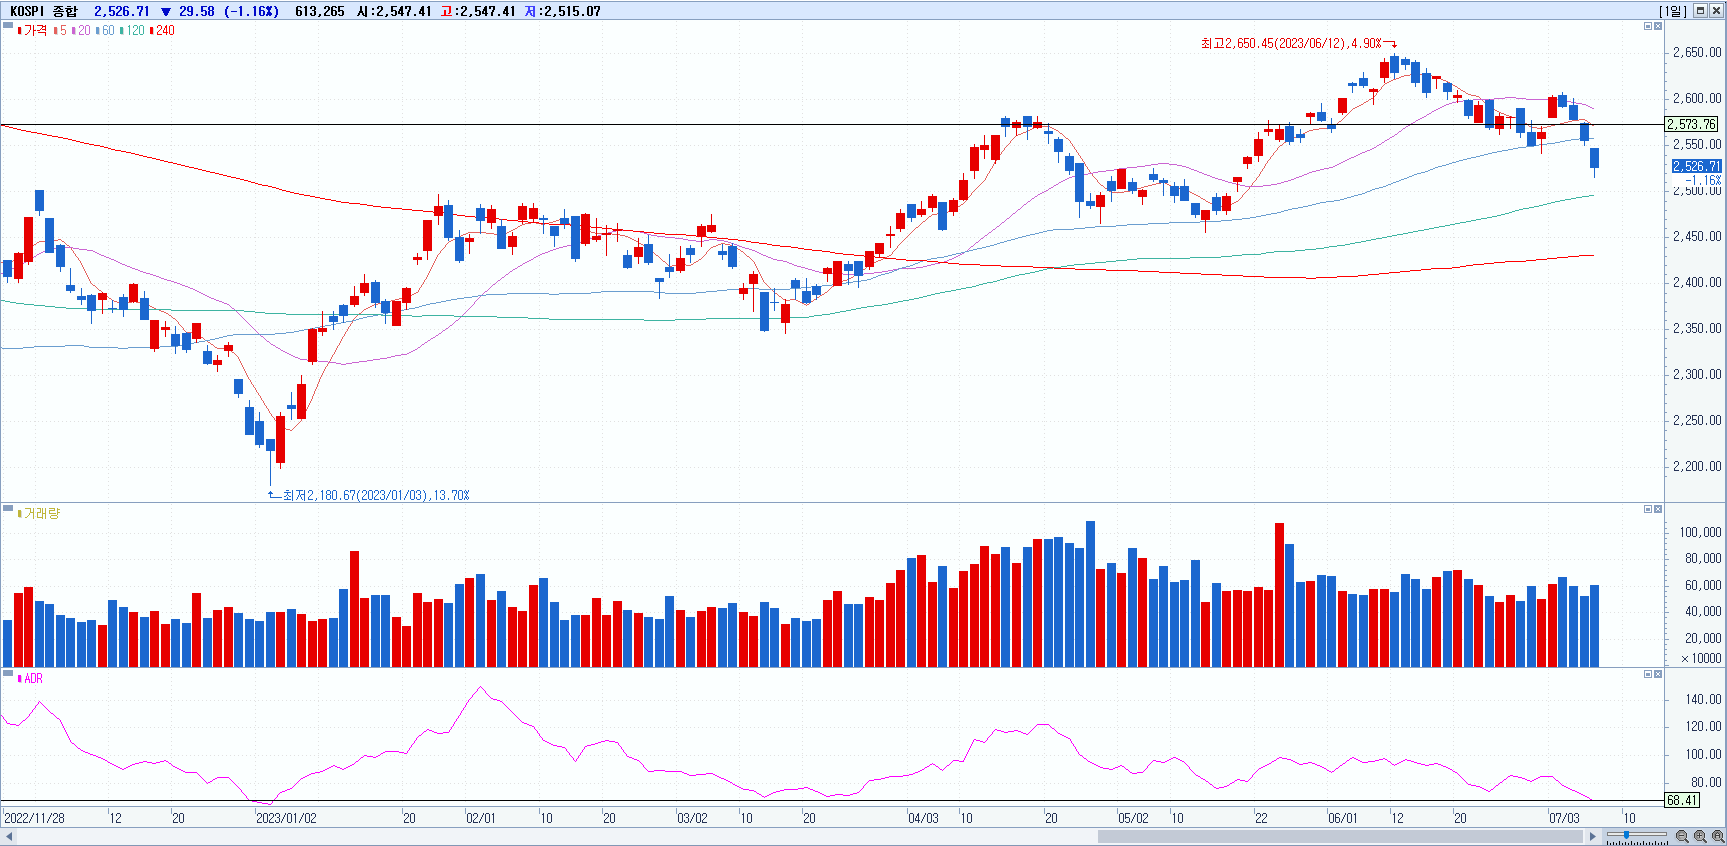The image size is (1727, 846).
Task: Click the 2022/11/28 date axis label
Action: (x=35, y=818)
